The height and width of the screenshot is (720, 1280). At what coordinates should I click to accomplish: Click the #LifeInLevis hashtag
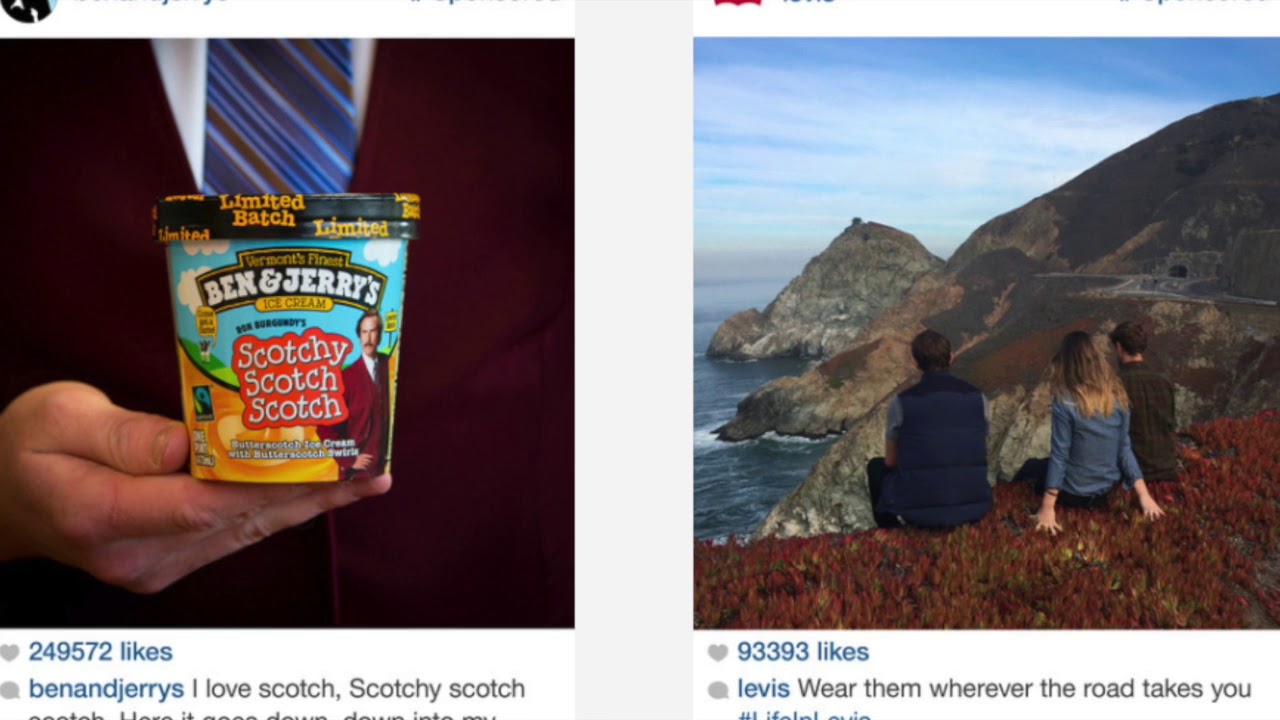click(x=804, y=716)
